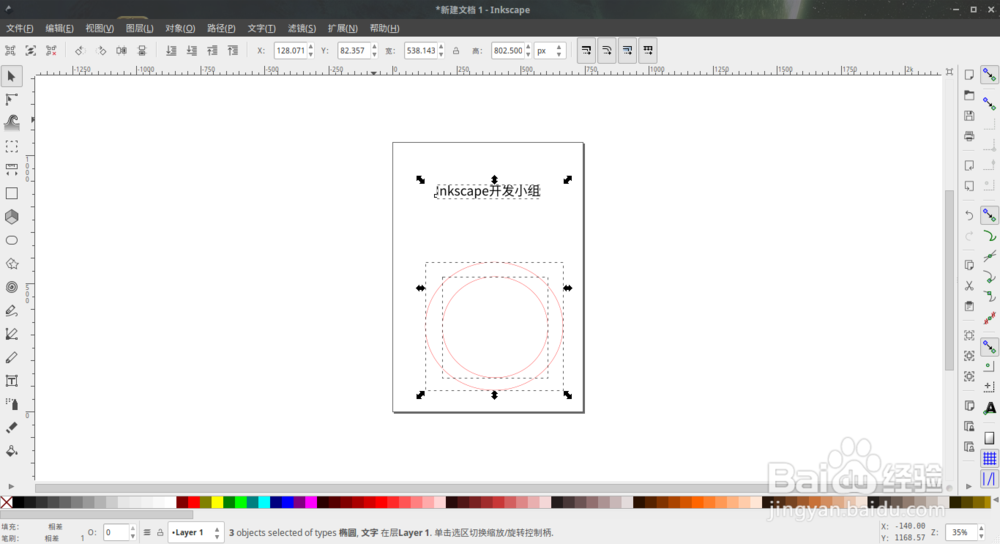Click the opacity O stepper arrows

pyautogui.click(x=133, y=533)
